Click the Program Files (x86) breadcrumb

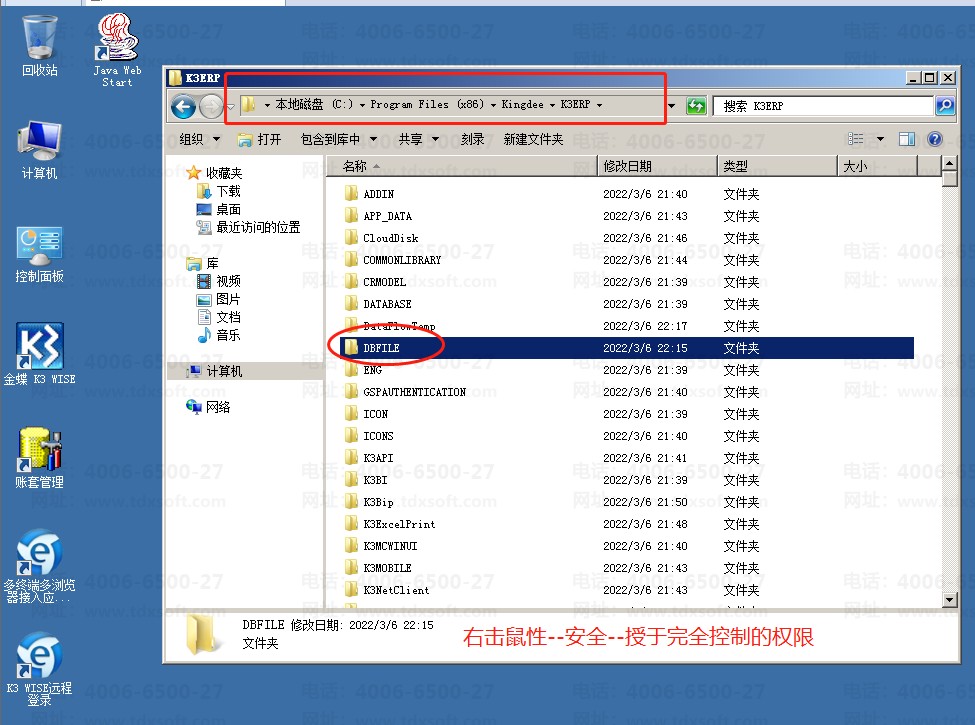[427, 104]
